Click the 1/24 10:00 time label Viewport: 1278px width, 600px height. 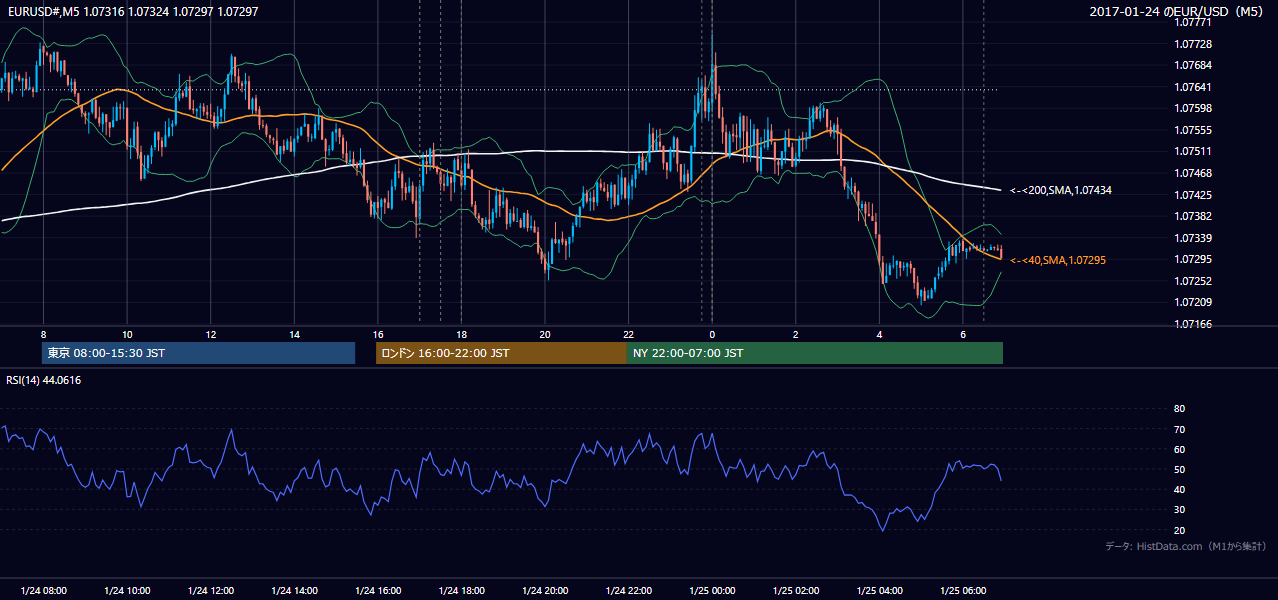tap(127, 590)
